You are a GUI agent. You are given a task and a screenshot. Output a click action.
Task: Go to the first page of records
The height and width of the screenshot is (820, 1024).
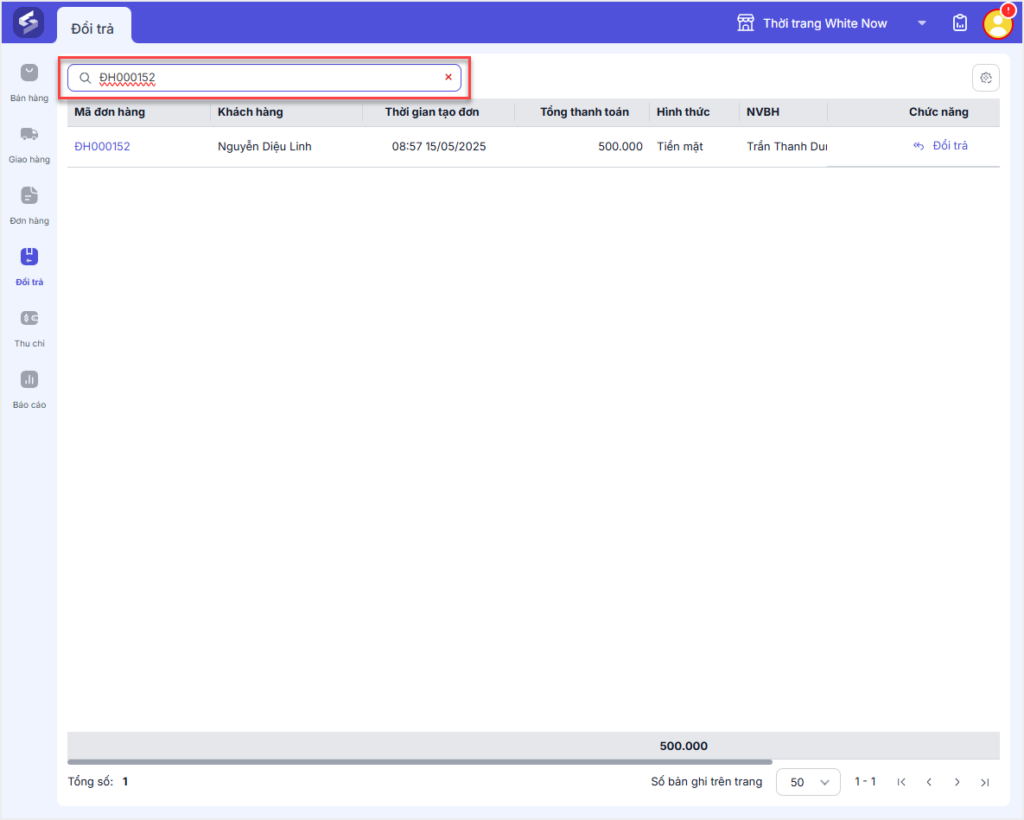click(901, 782)
